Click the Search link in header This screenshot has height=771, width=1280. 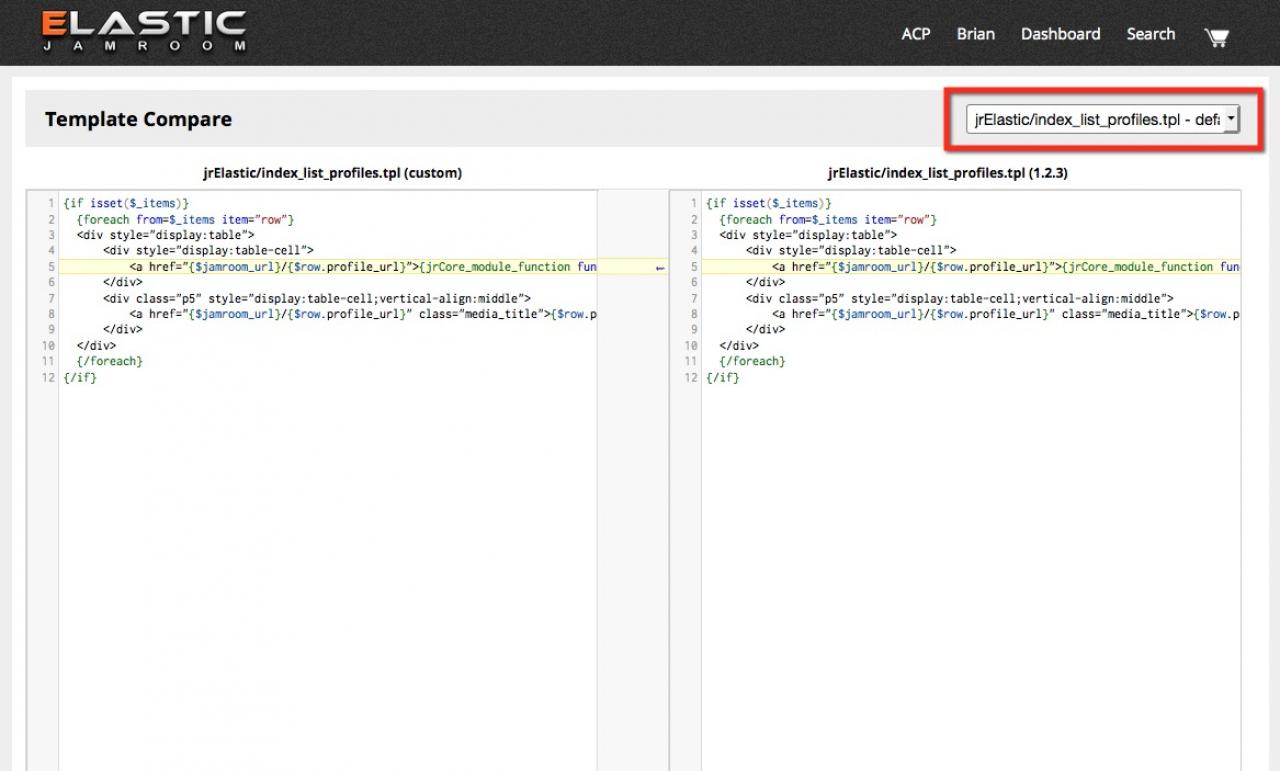coord(1150,34)
